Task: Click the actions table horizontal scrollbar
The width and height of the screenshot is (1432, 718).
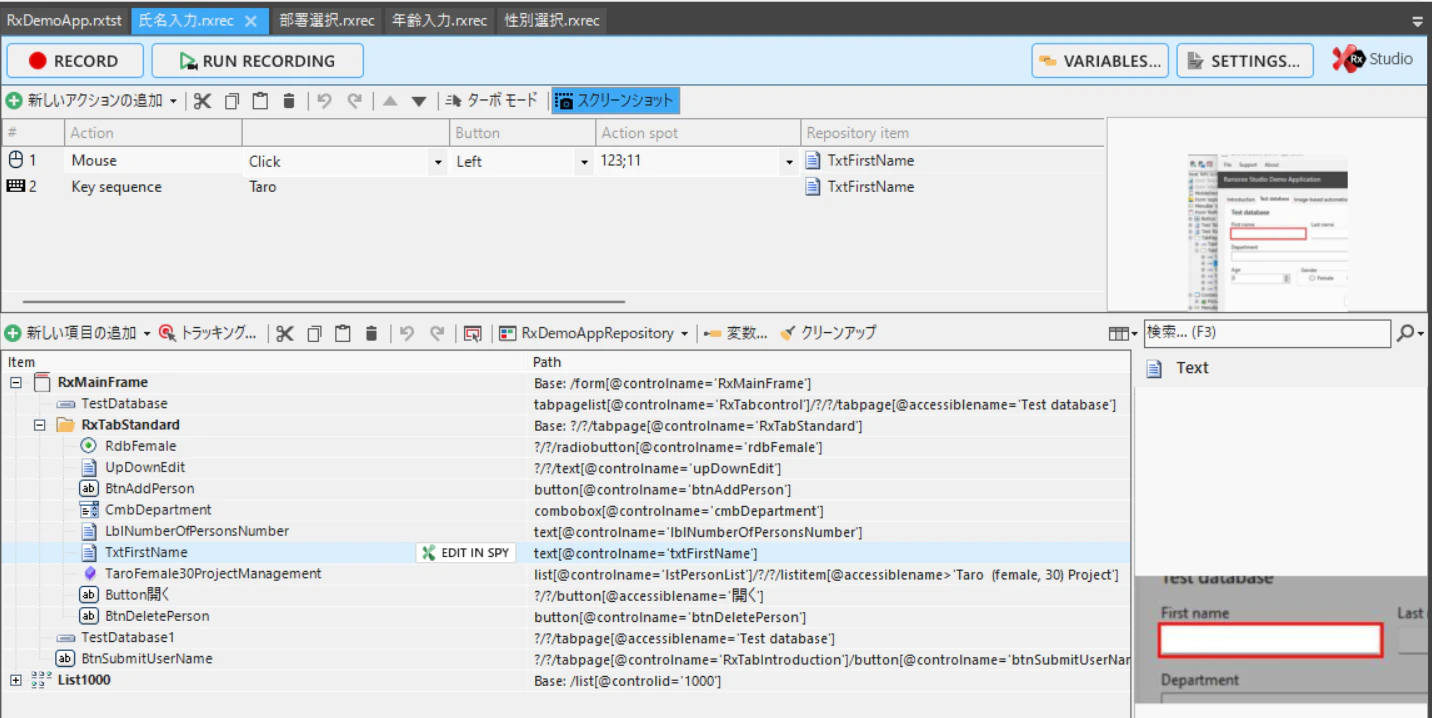Action: pos(324,301)
